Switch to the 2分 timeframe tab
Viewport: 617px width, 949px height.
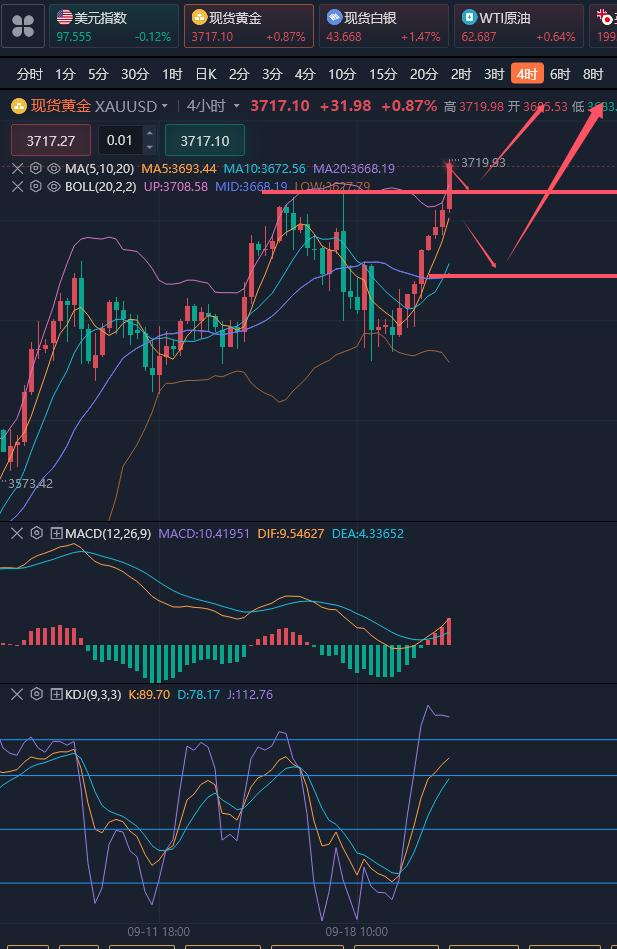(239, 74)
